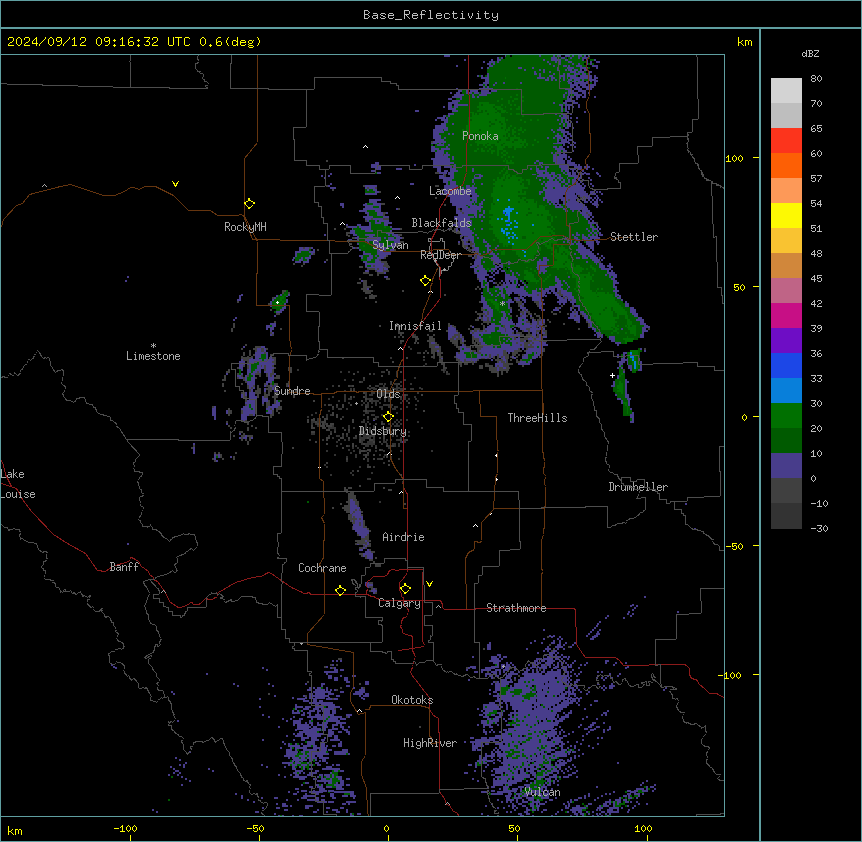The image size is (862, 842).
Task: Click the Innisfail label
Action: pos(415,326)
